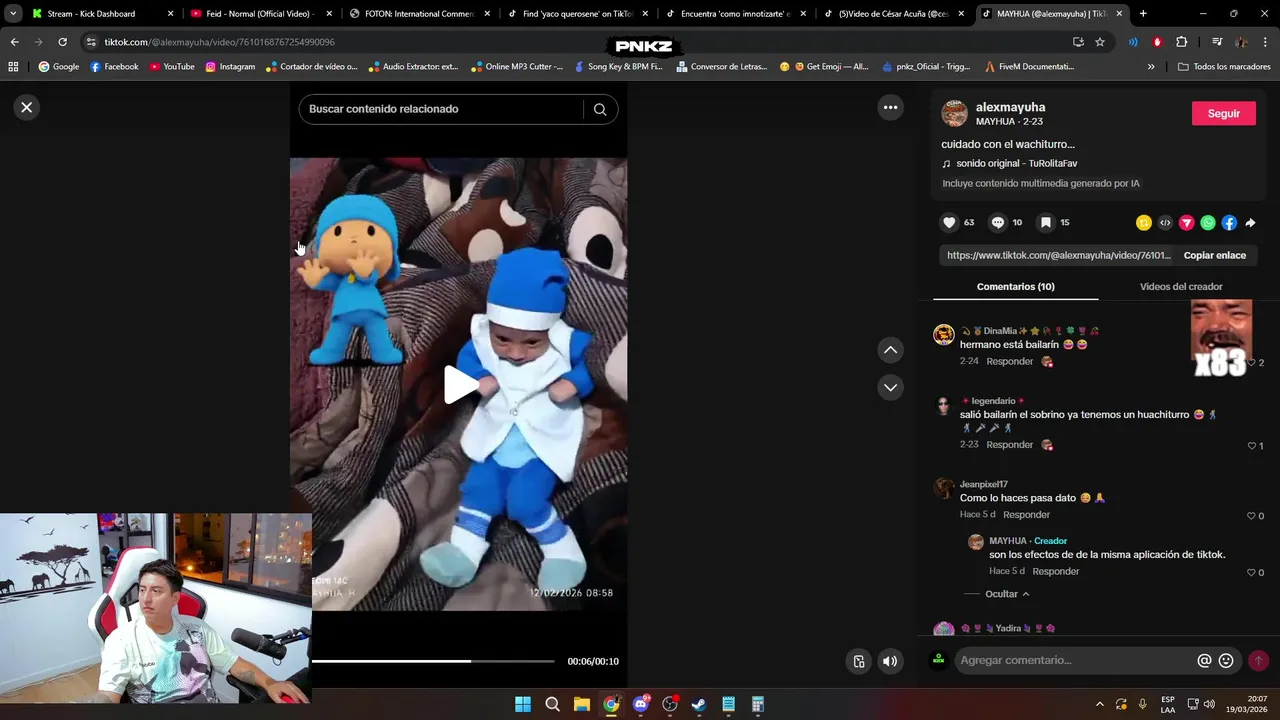Open a new browser tab with plus
Image resolution: width=1280 pixels, height=720 pixels.
1143,14
